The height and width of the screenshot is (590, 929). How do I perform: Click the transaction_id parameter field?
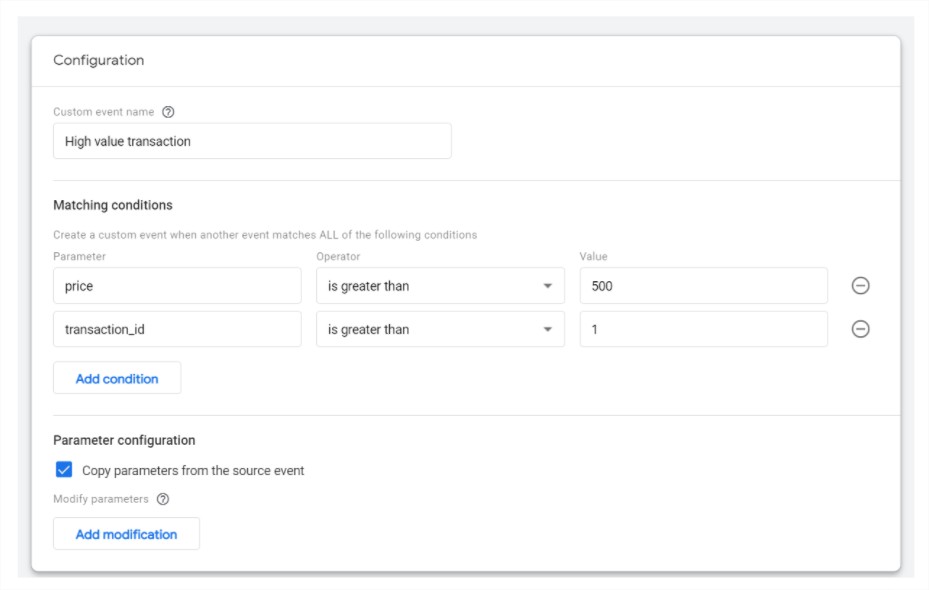tap(177, 329)
